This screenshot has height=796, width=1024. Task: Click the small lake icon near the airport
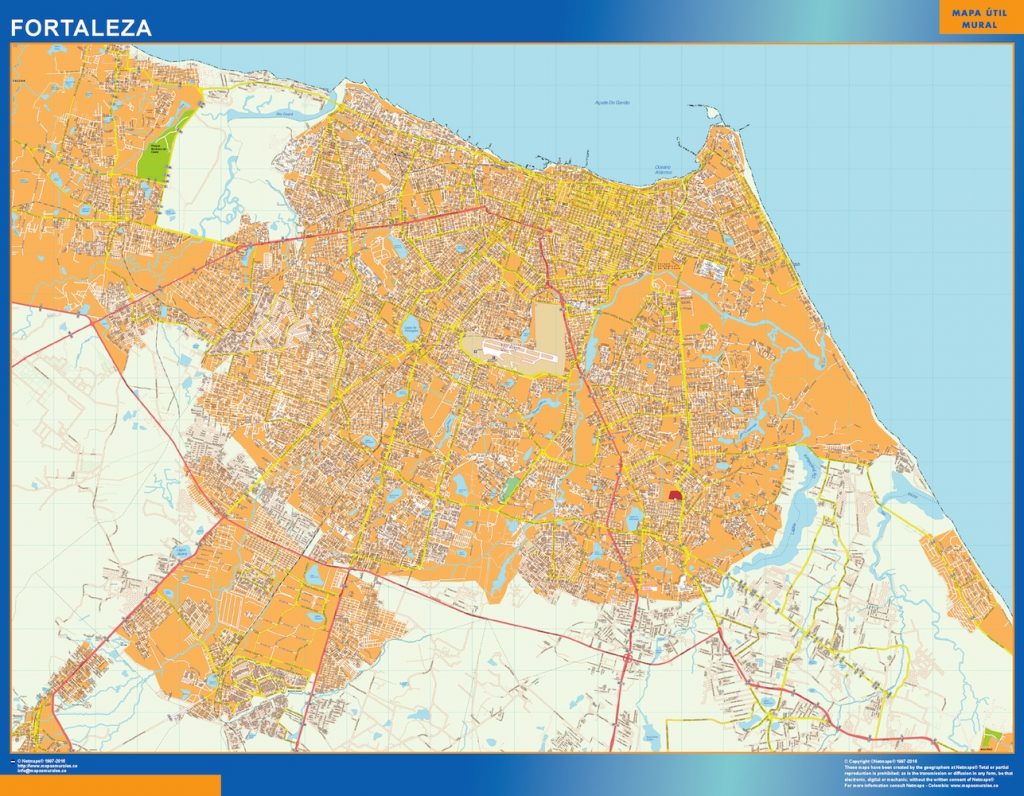pos(526,333)
